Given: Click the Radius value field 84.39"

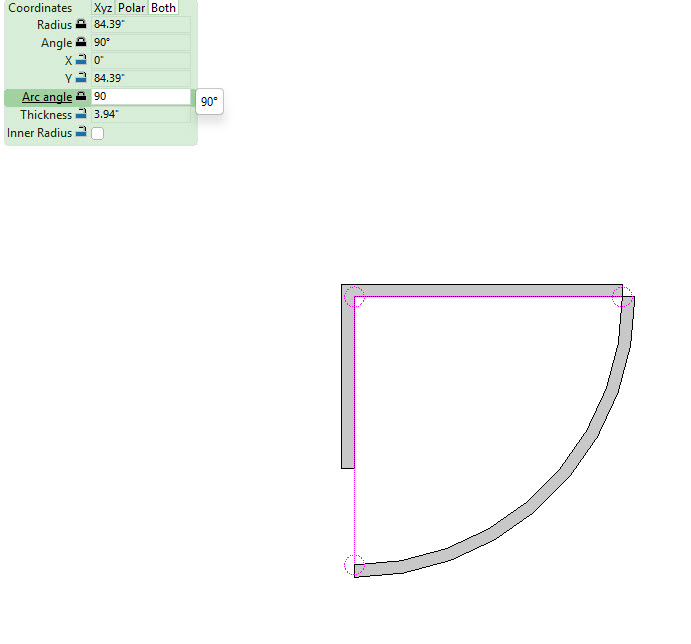Looking at the screenshot, I should click(141, 25).
